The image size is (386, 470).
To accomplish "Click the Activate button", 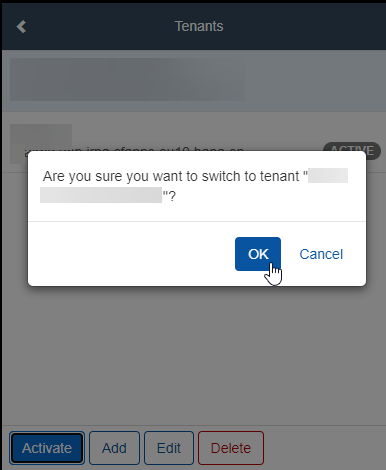I will click(x=47, y=448).
